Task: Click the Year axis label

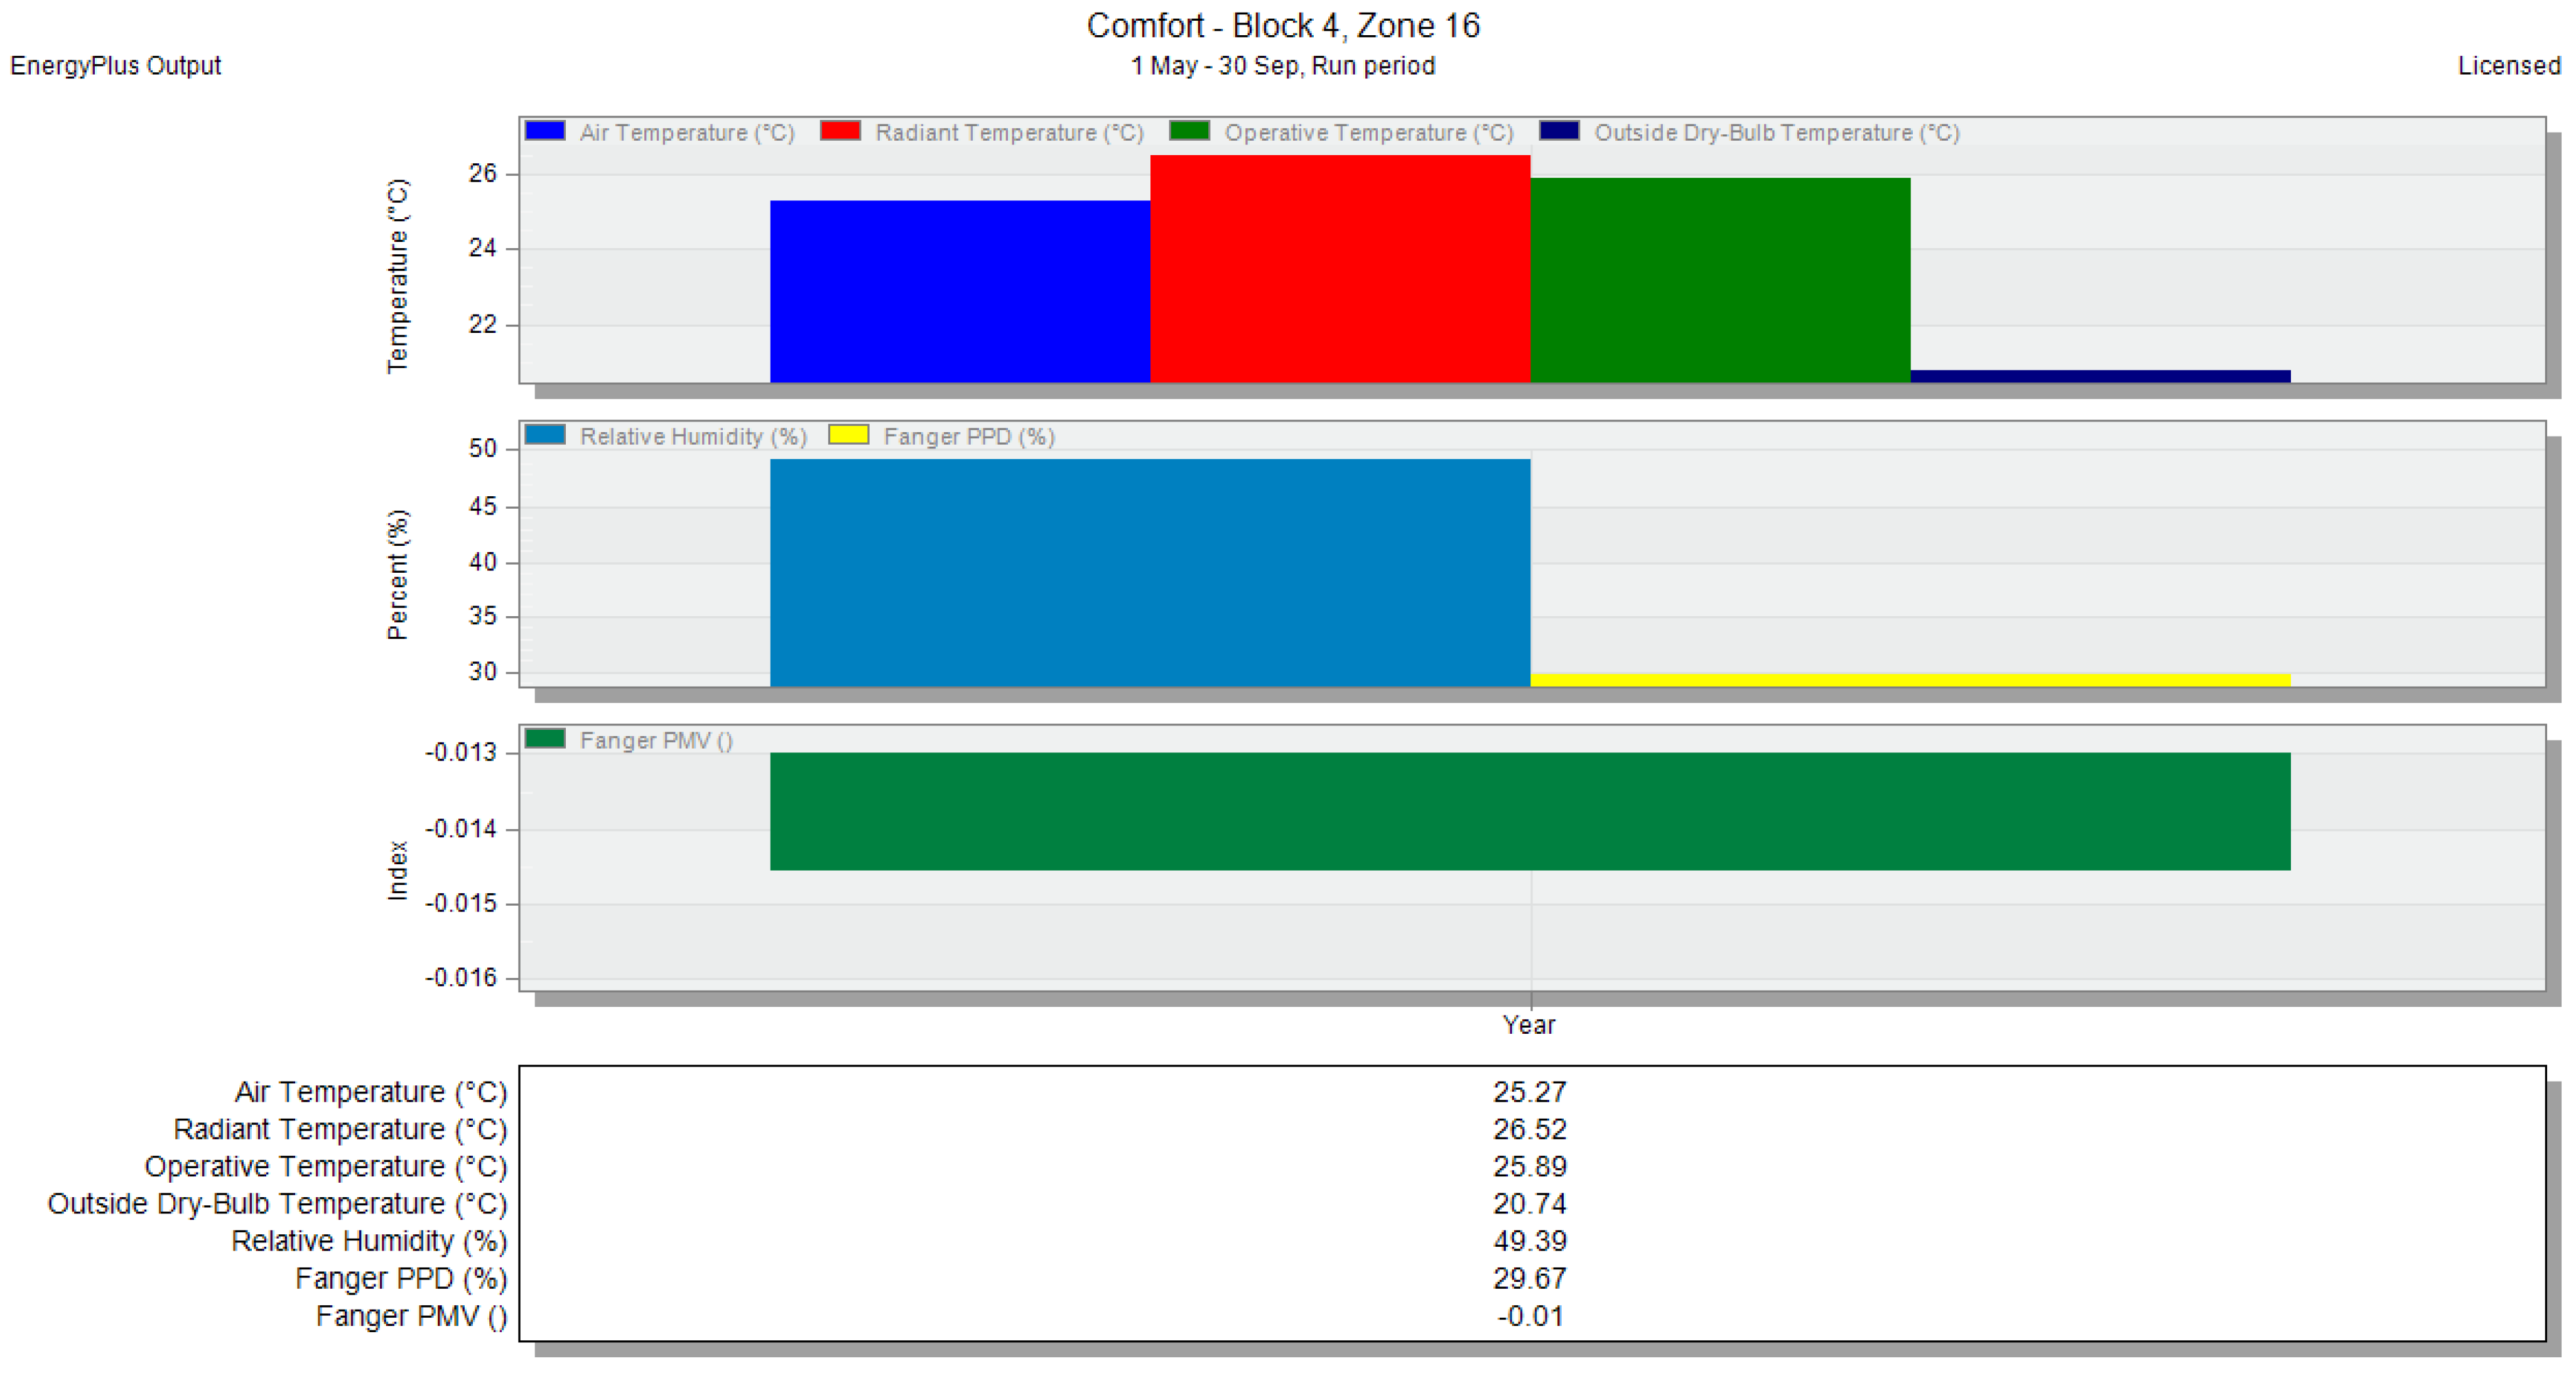Action: (x=1528, y=1025)
